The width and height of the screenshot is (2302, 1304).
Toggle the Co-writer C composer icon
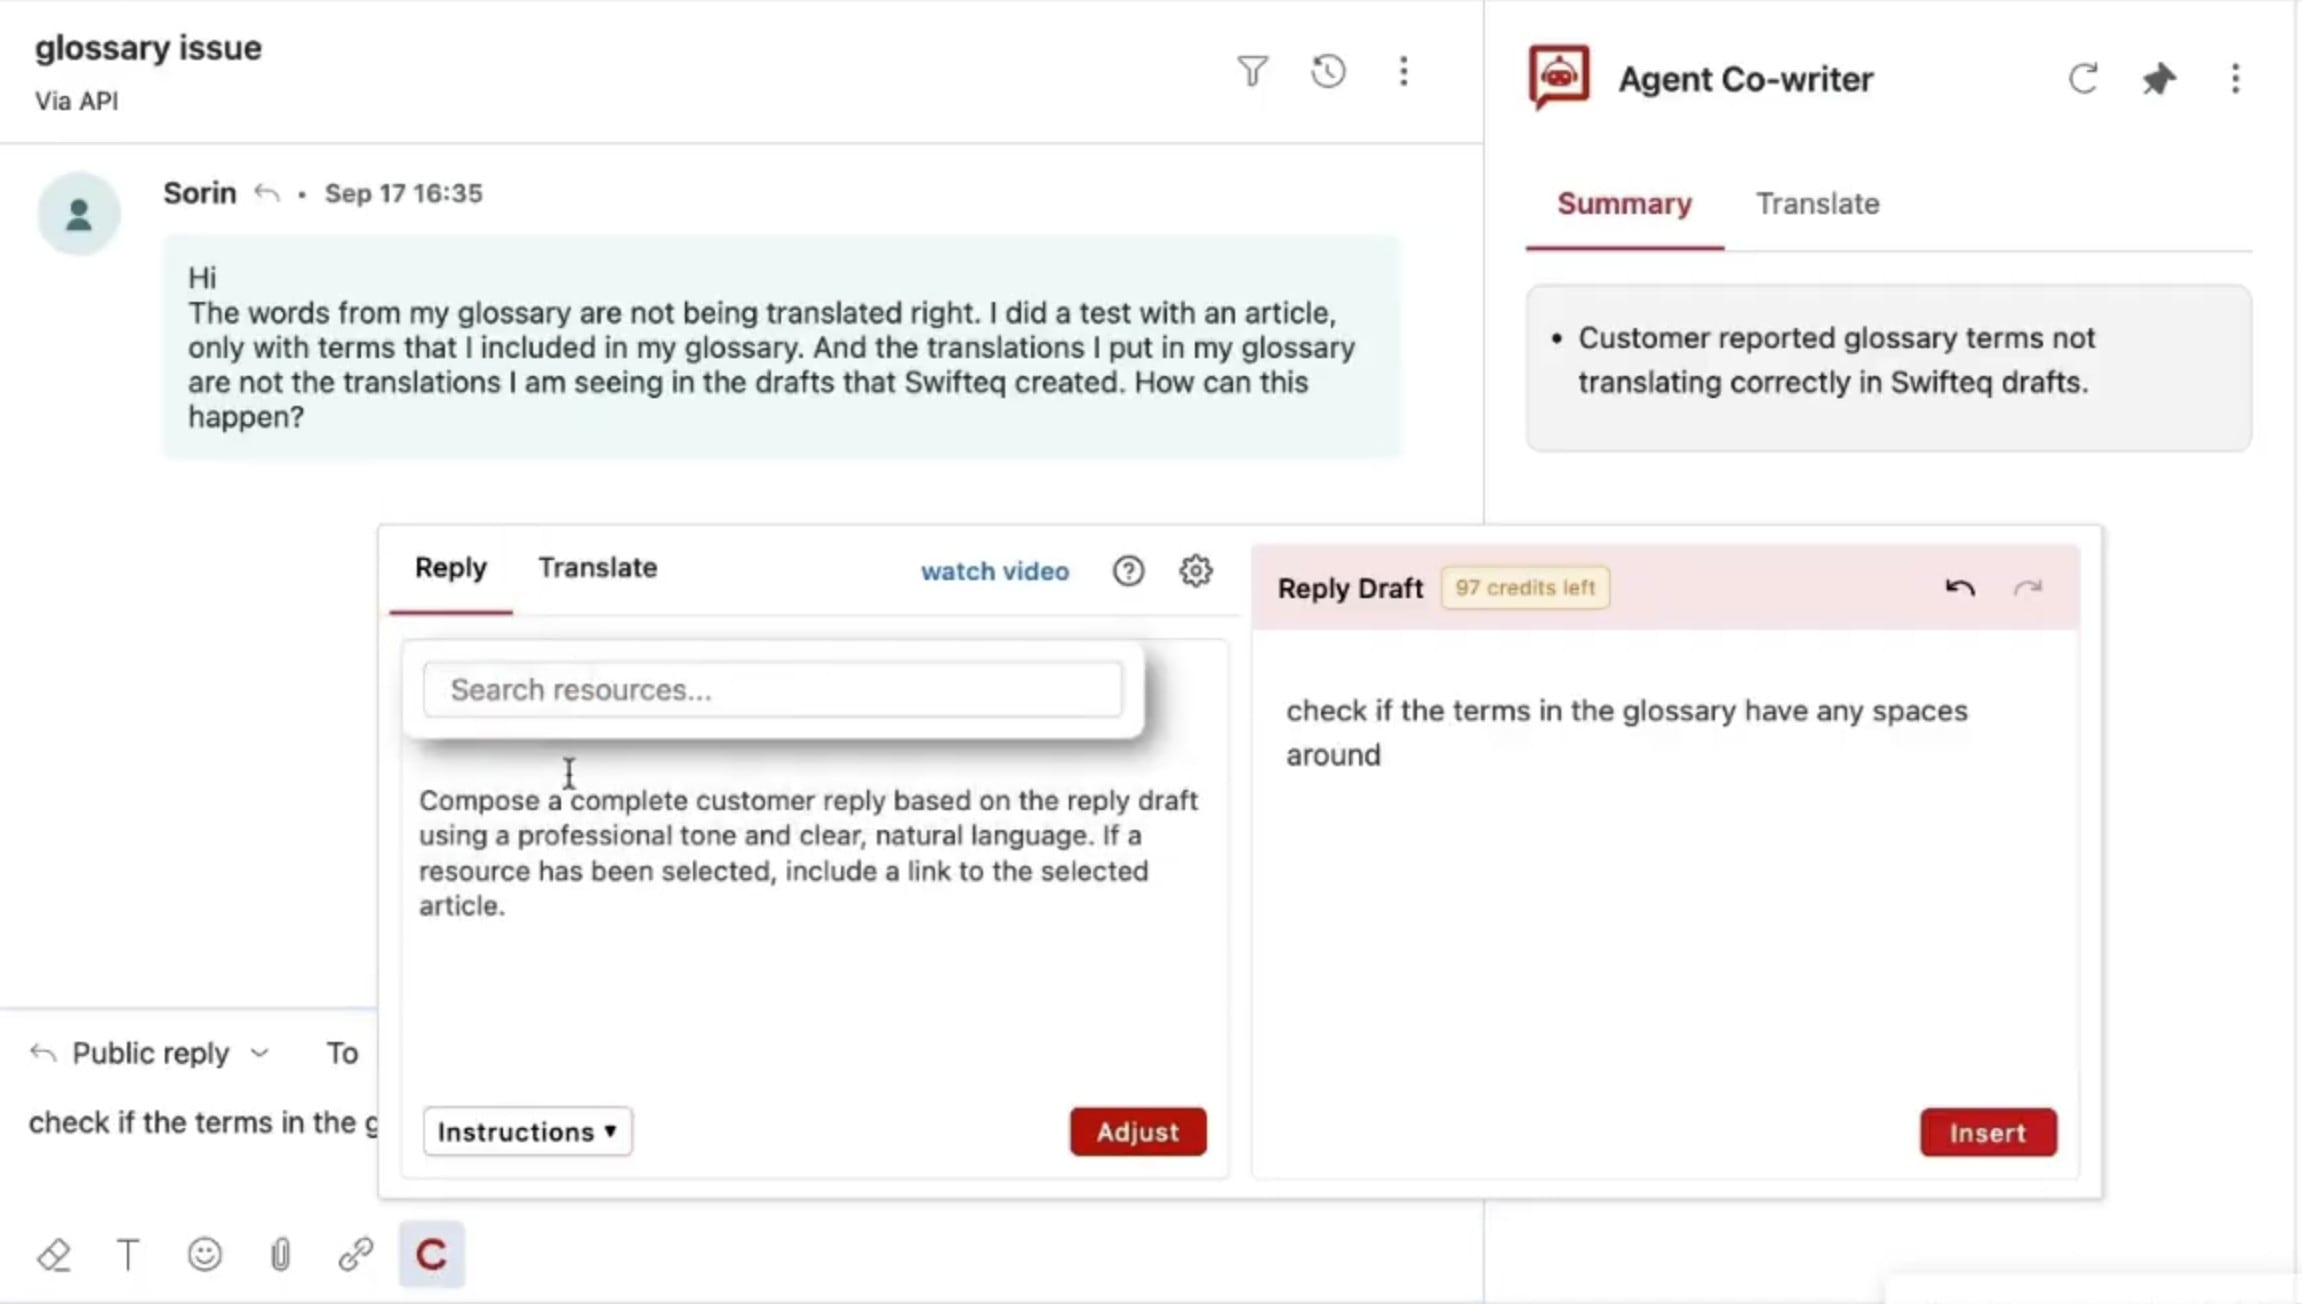(x=431, y=1254)
